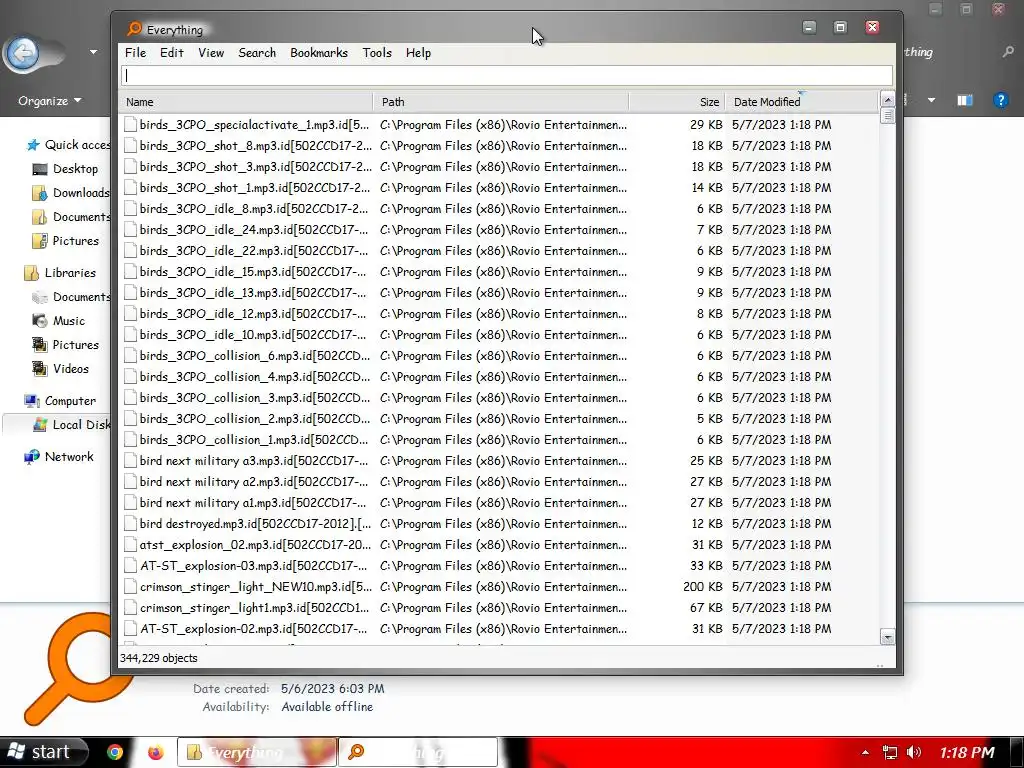Click scrollbar up arrow in Everything results
Image resolution: width=1024 pixels, height=768 pixels.
click(x=887, y=100)
